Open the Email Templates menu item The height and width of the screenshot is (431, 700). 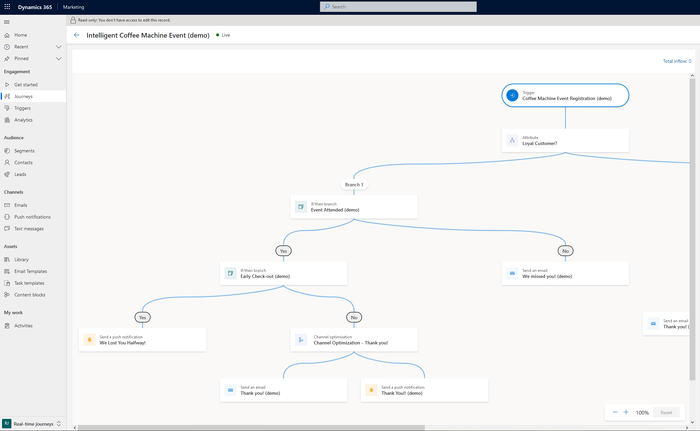[x=33, y=271]
